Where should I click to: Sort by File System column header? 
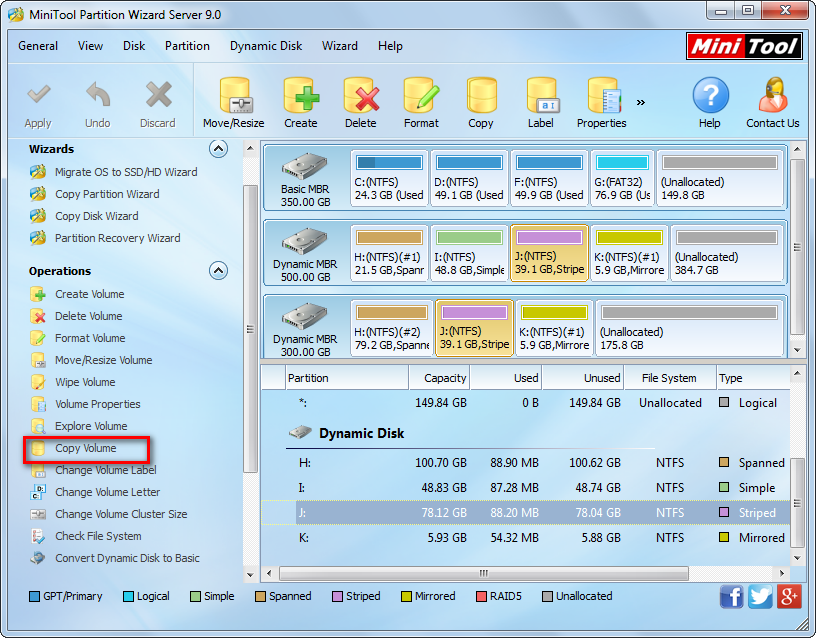click(670, 378)
